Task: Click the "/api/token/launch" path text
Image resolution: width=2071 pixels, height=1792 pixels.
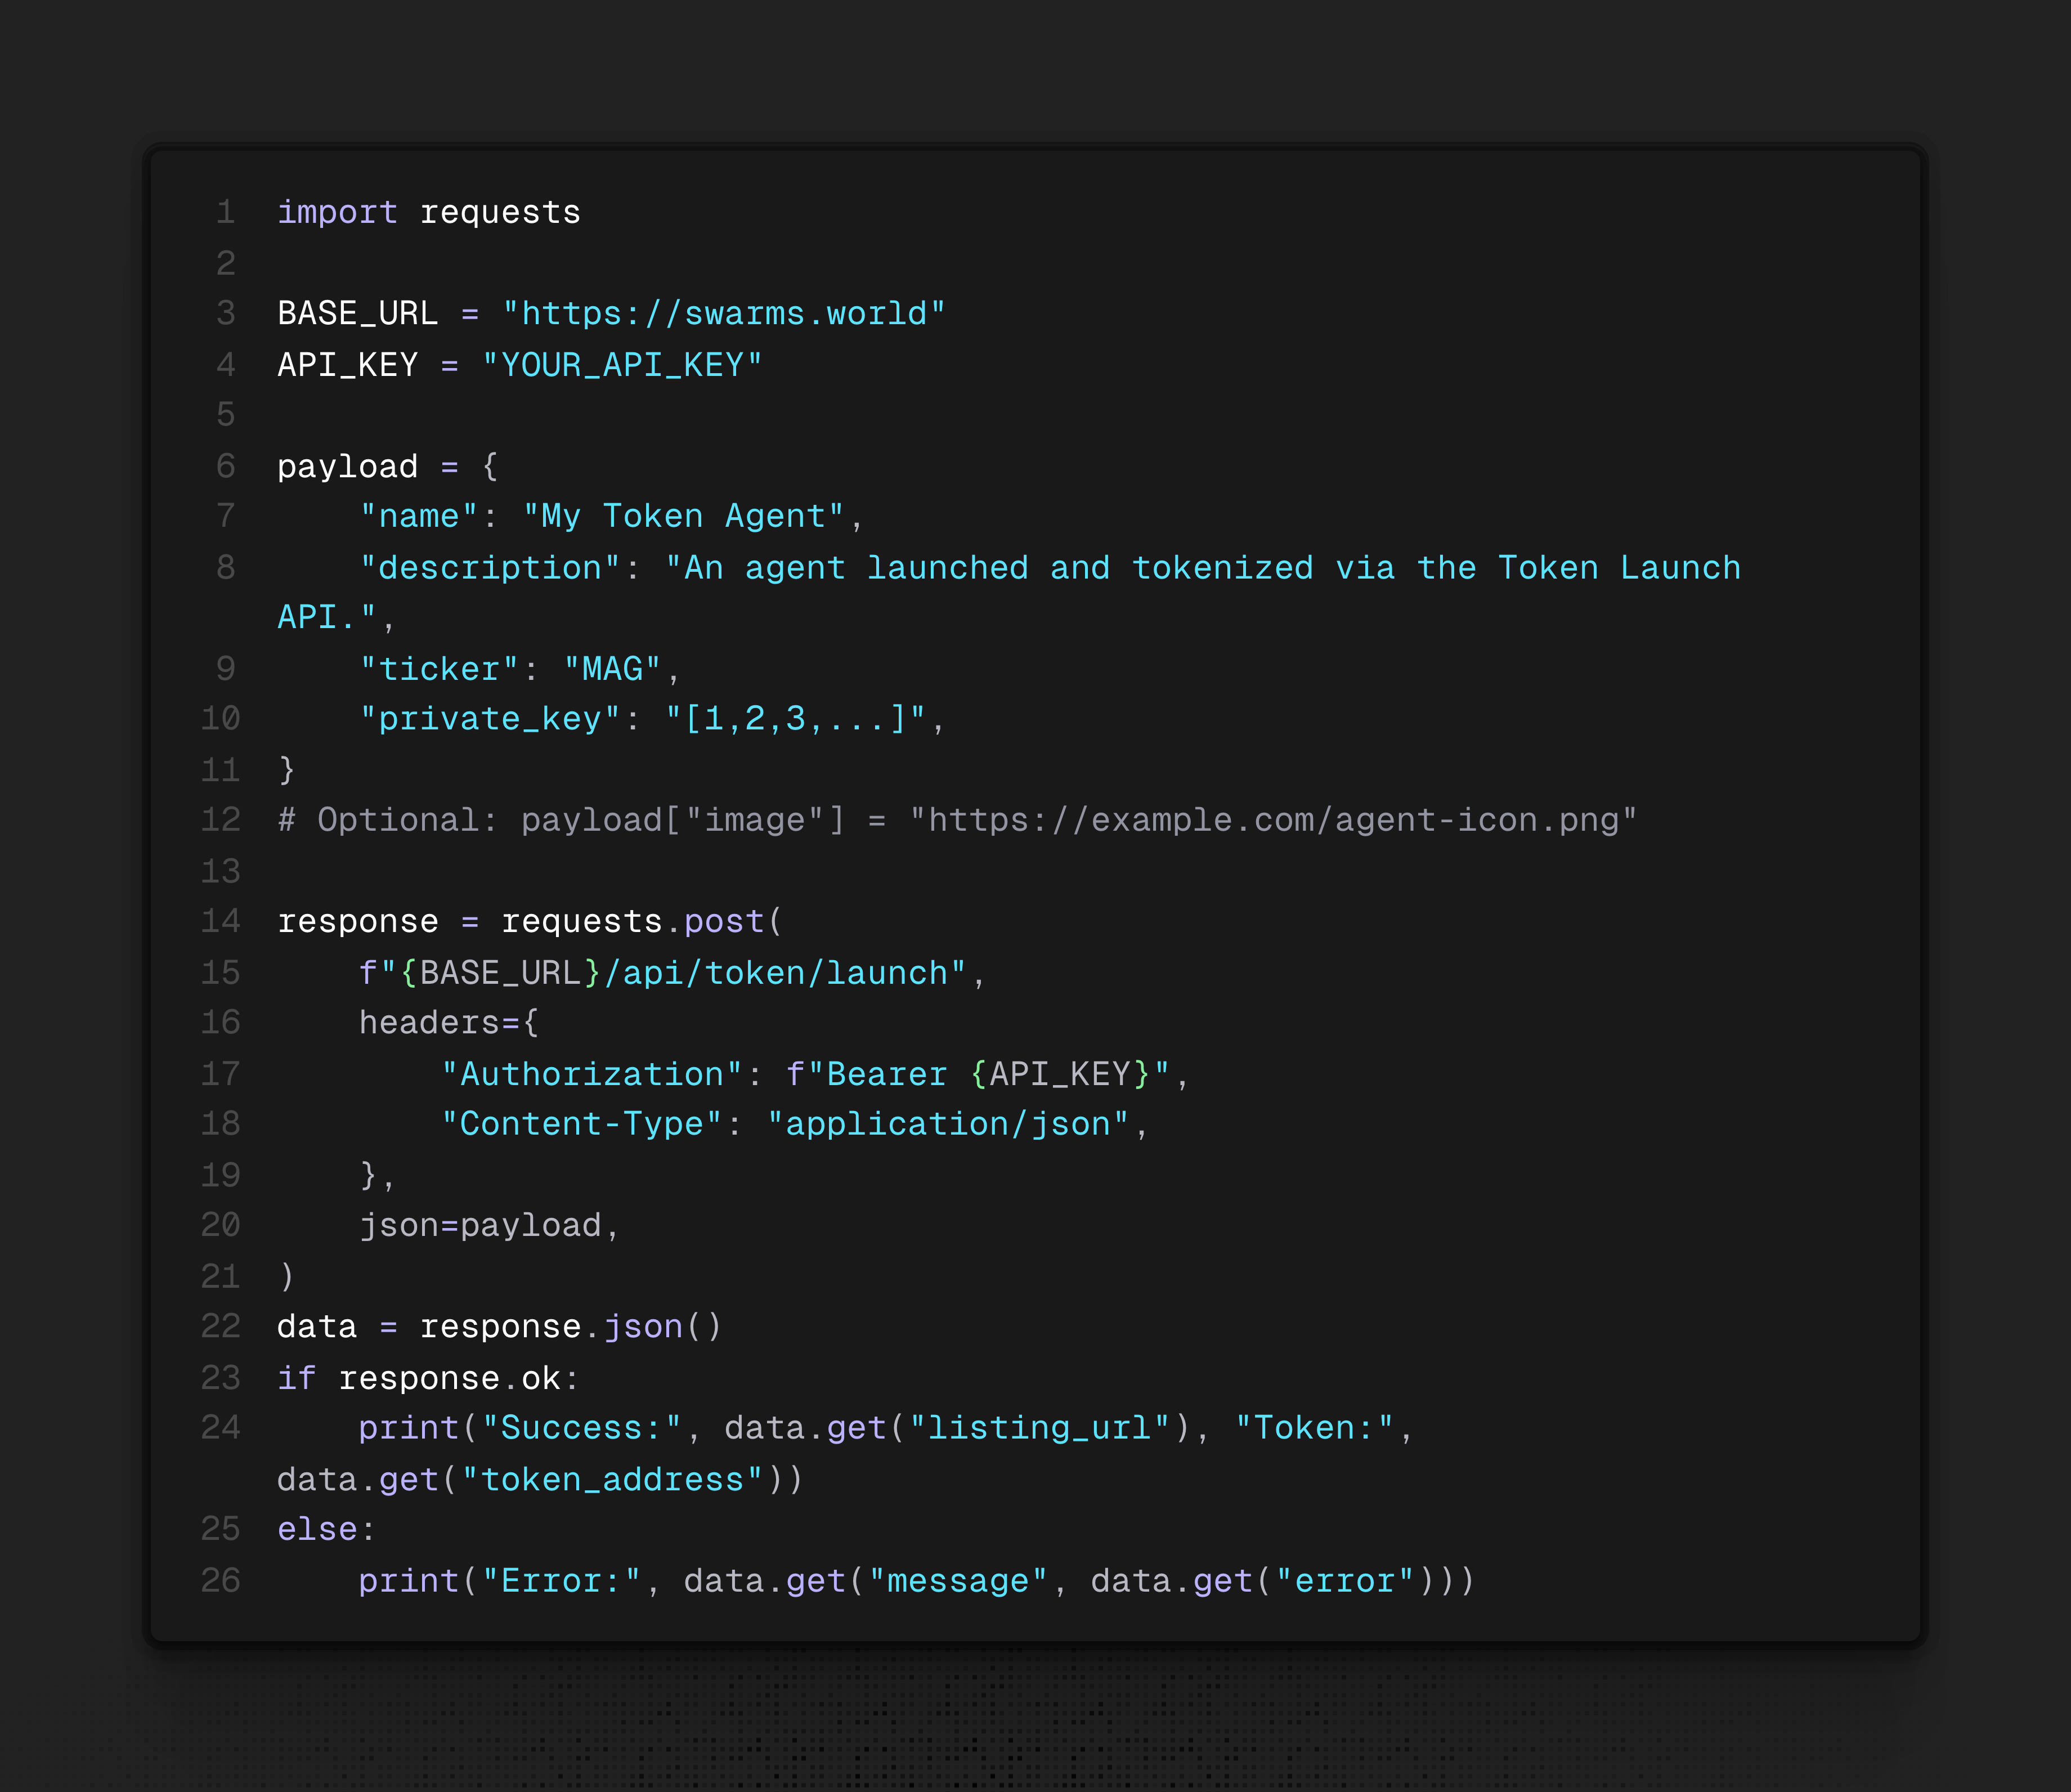Action: click(x=776, y=973)
